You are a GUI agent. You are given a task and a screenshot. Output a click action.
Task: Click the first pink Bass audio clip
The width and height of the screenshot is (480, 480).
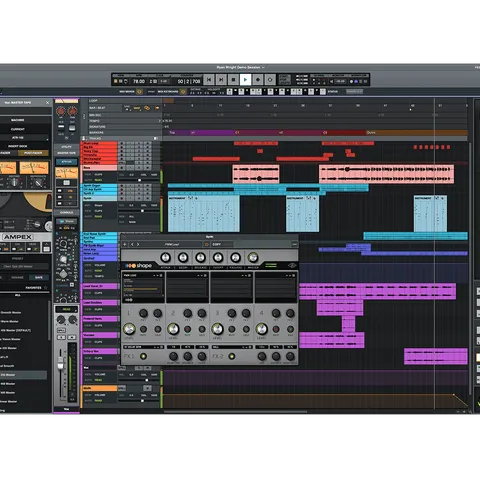click(x=256, y=174)
